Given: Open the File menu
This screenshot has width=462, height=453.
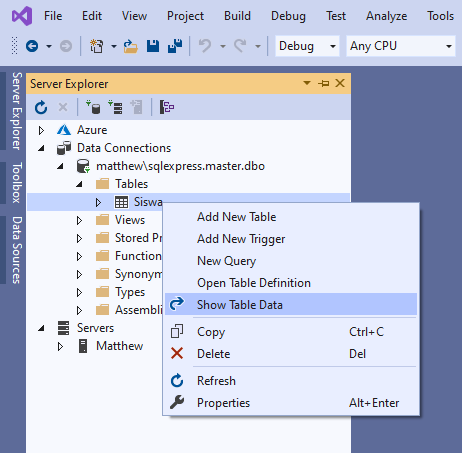Looking at the screenshot, I should [53, 16].
